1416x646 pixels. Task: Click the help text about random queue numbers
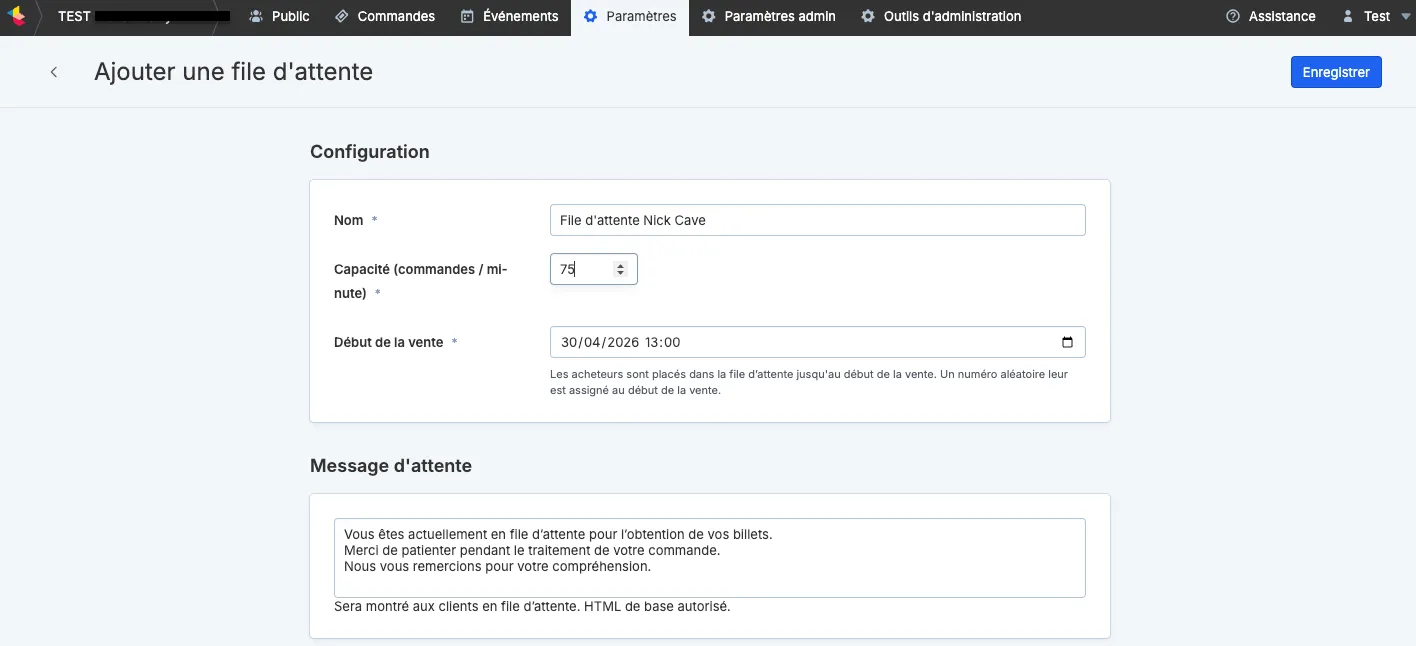[x=809, y=383]
